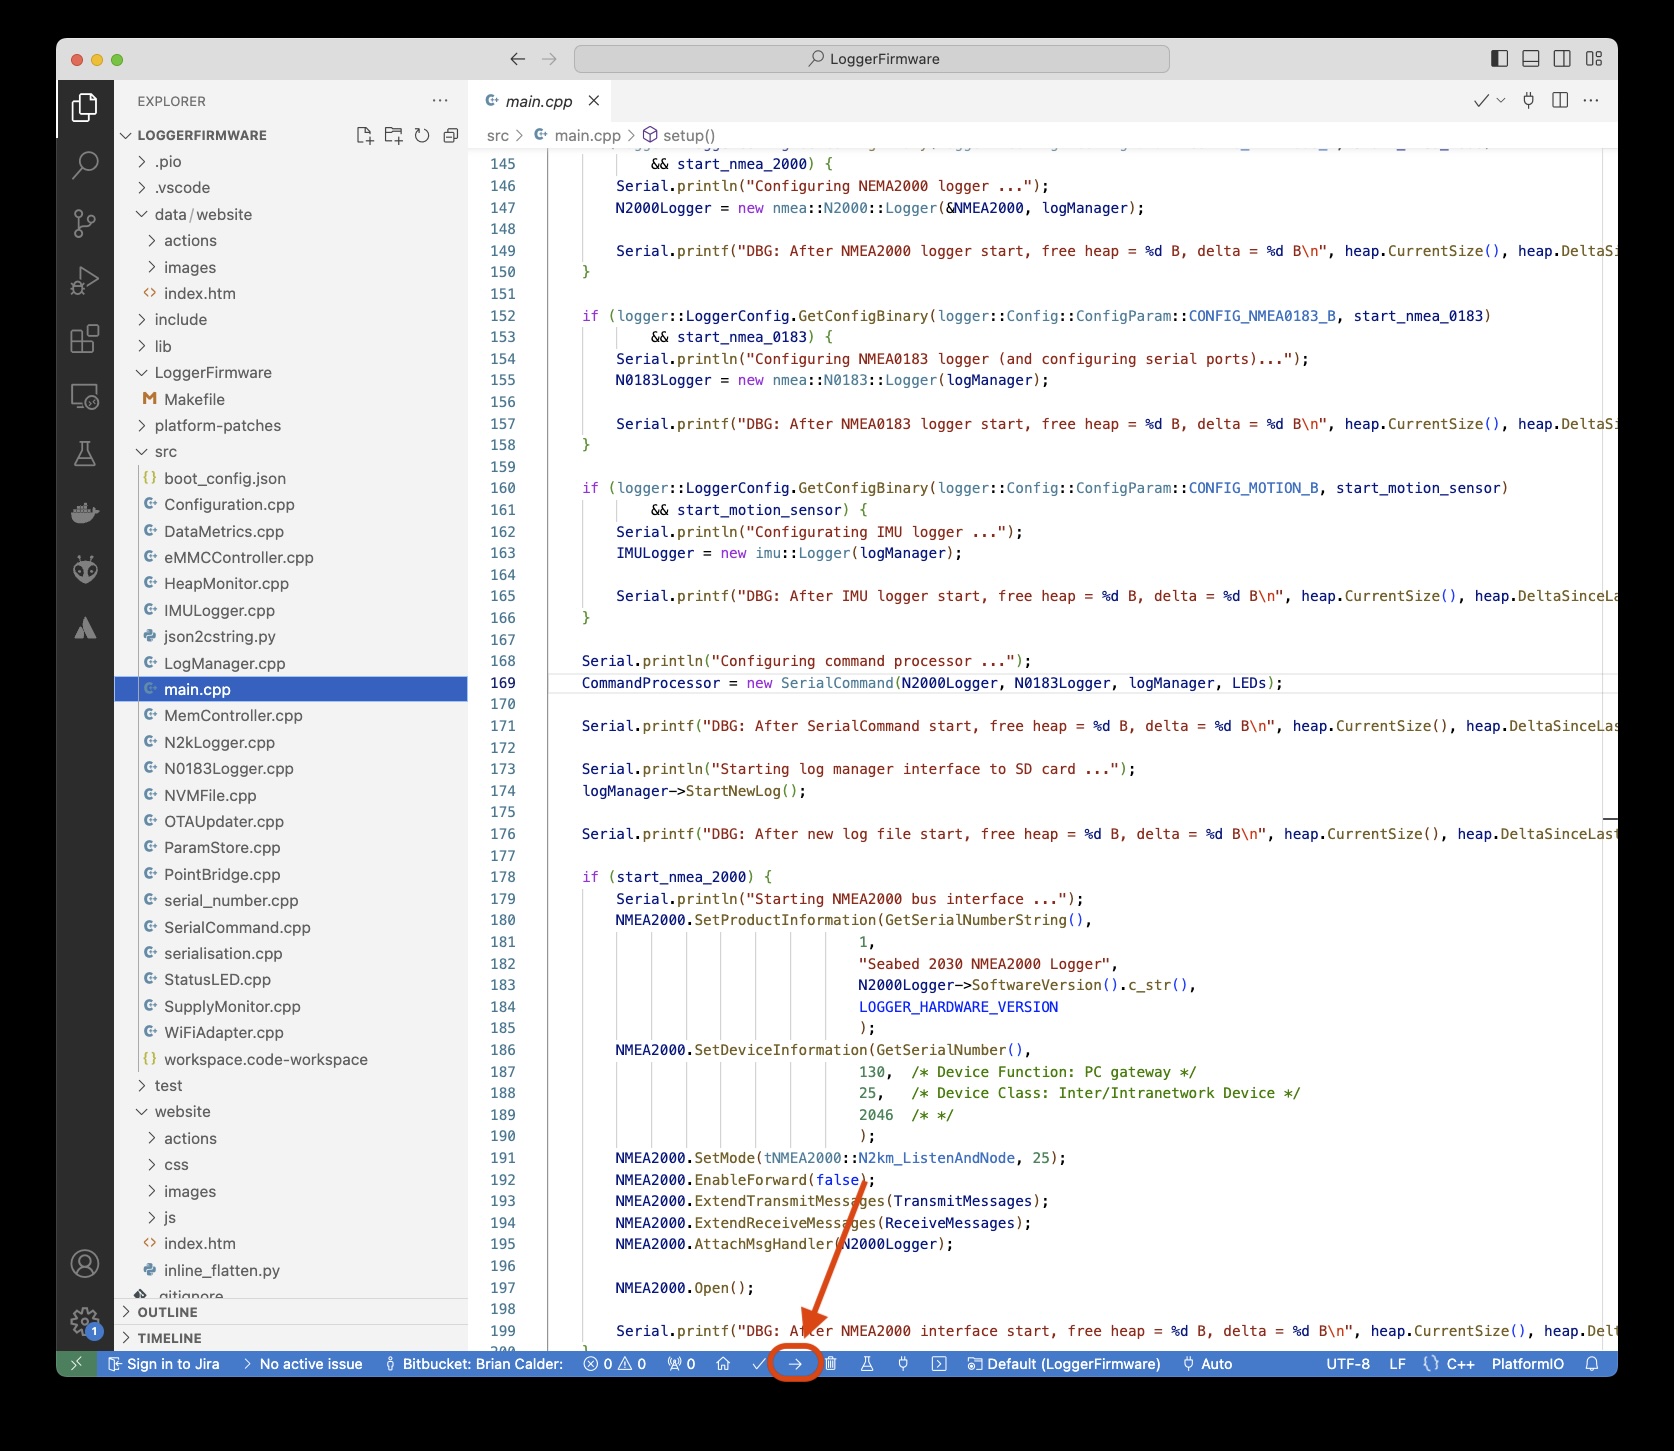Open the Testing flask view in activity bar
Image resolution: width=1674 pixels, height=1451 pixels.
pos(85,454)
